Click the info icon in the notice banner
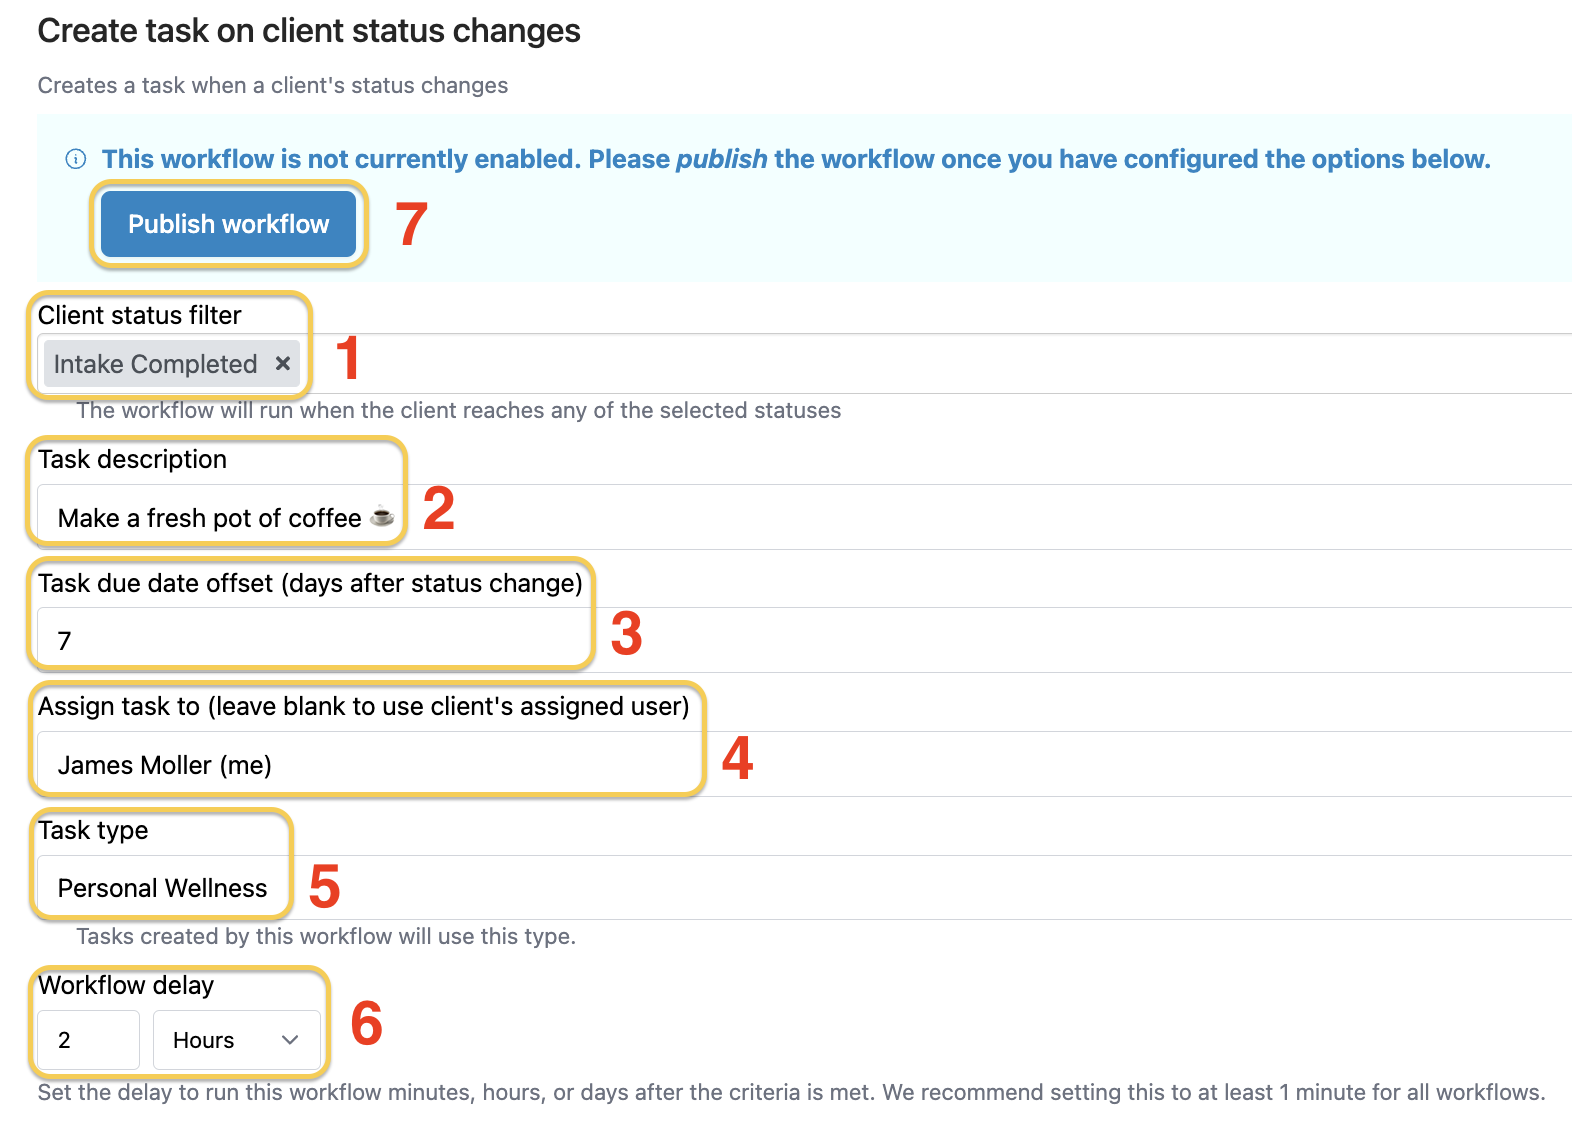The height and width of the screenshot is (1122, 1572). (x=77, y=158)
